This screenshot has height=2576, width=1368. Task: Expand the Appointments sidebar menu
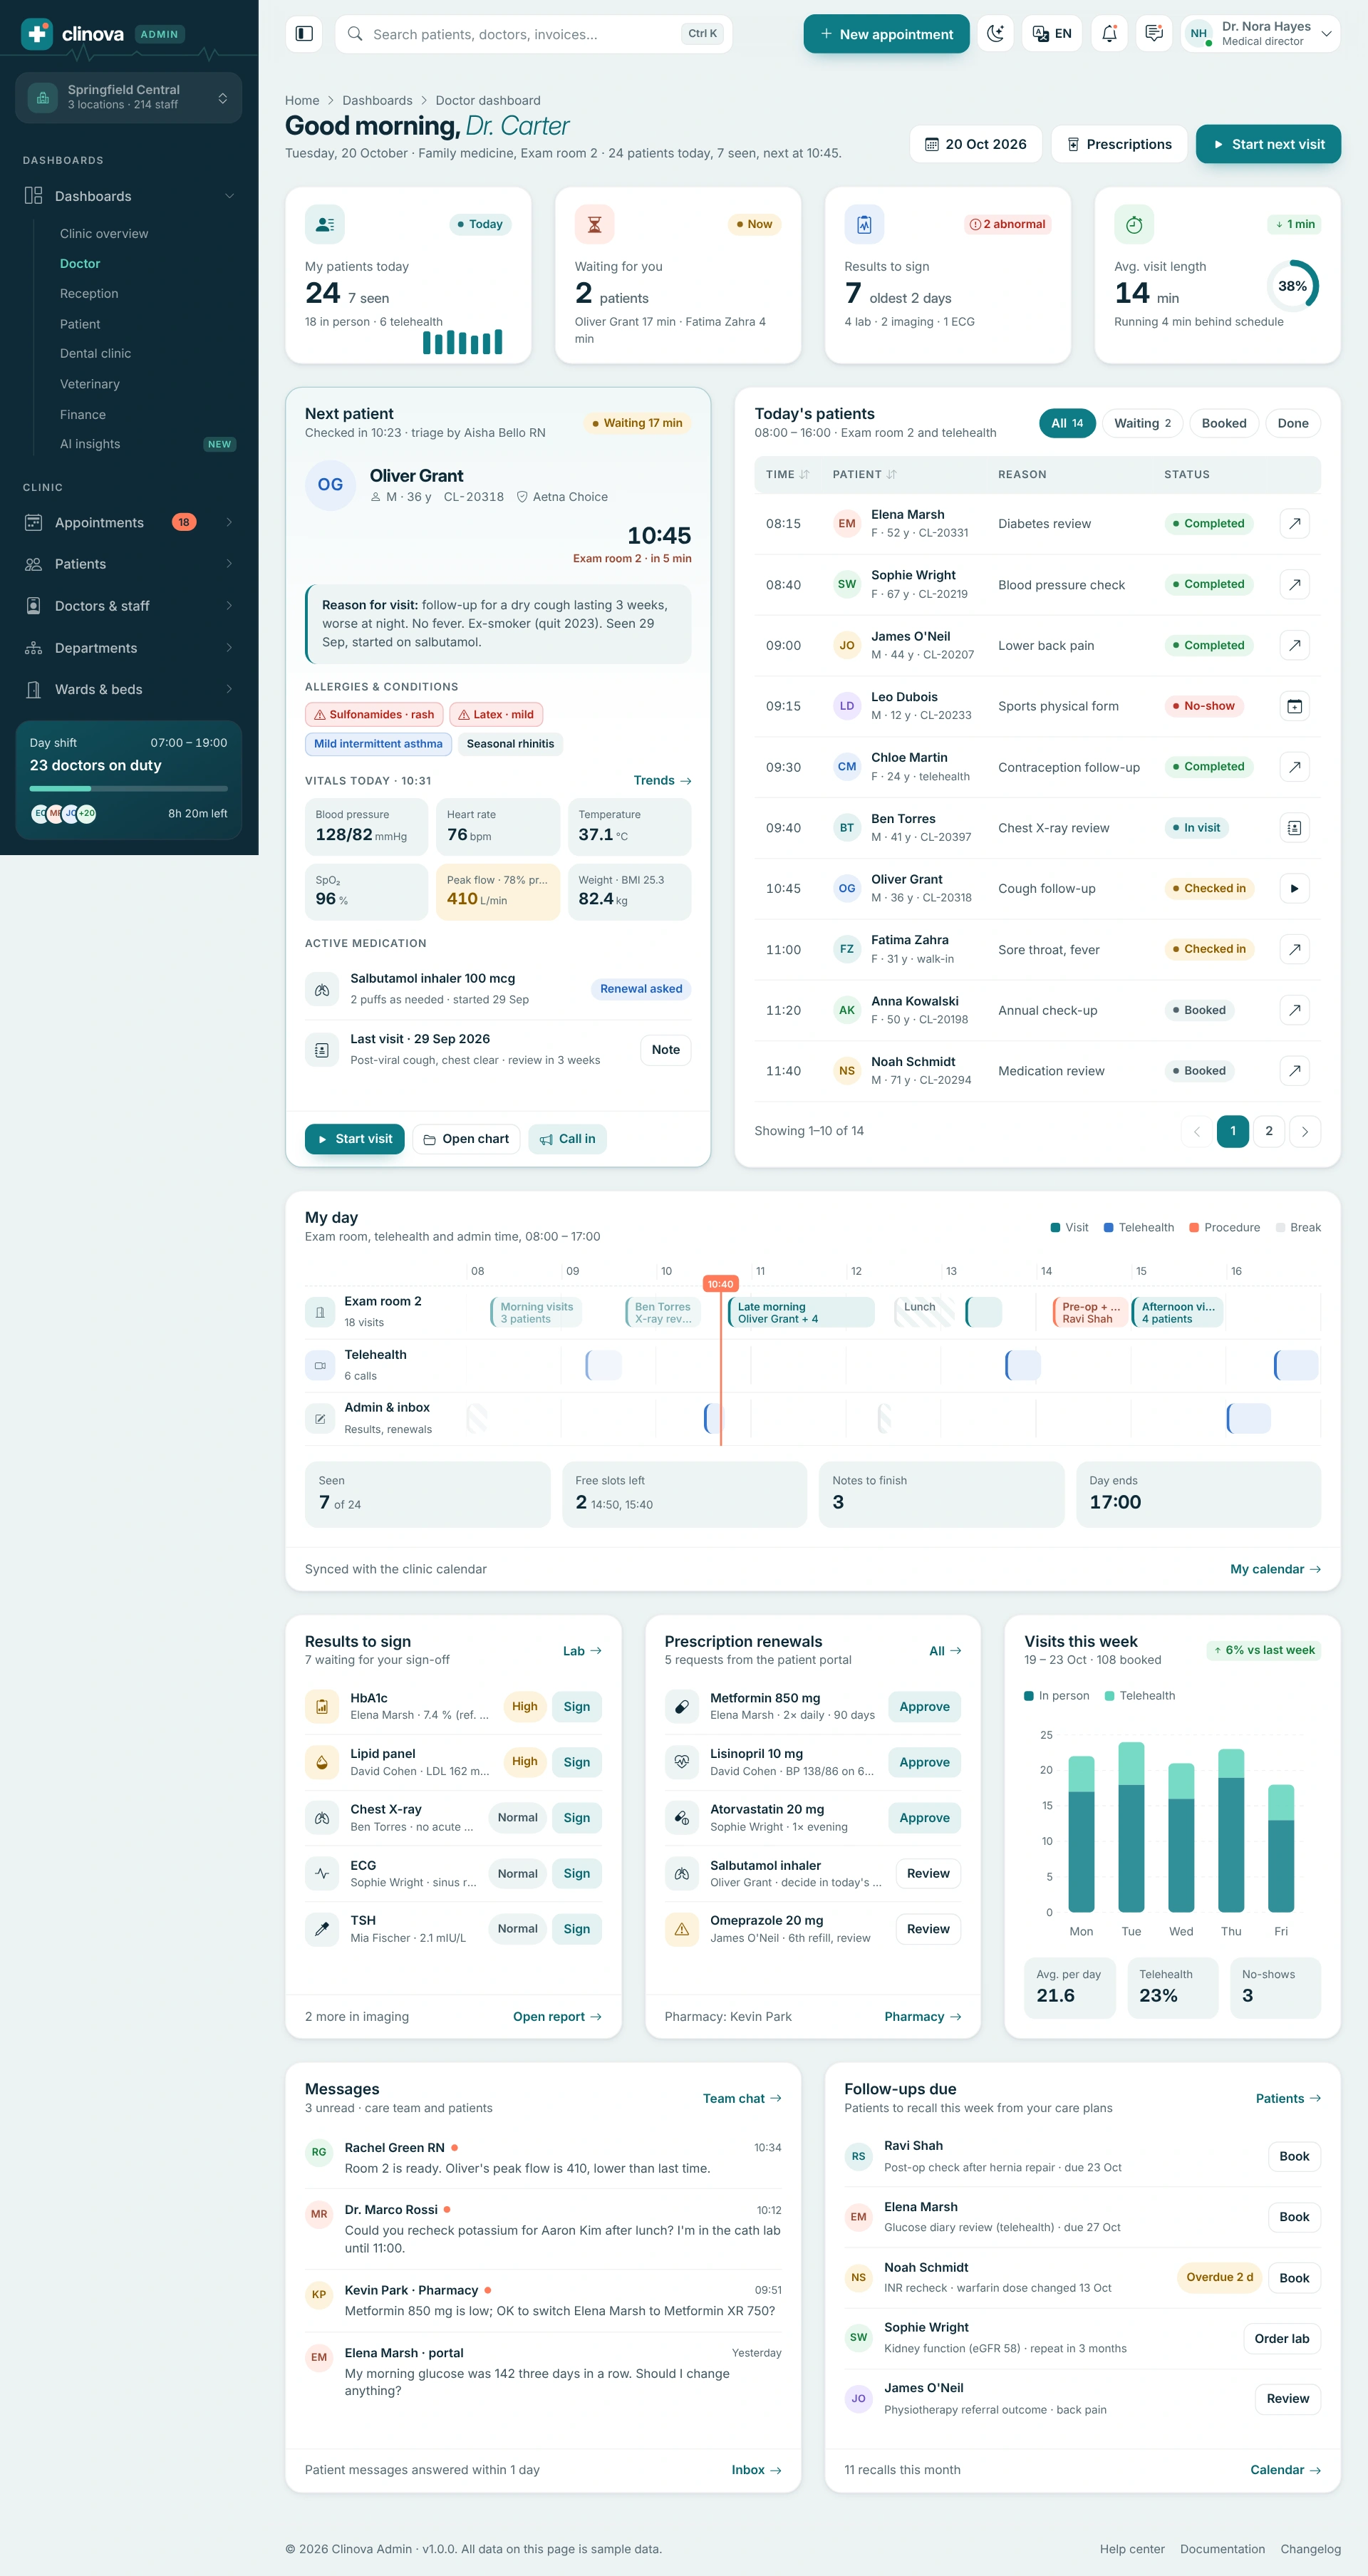coord(129,522)
